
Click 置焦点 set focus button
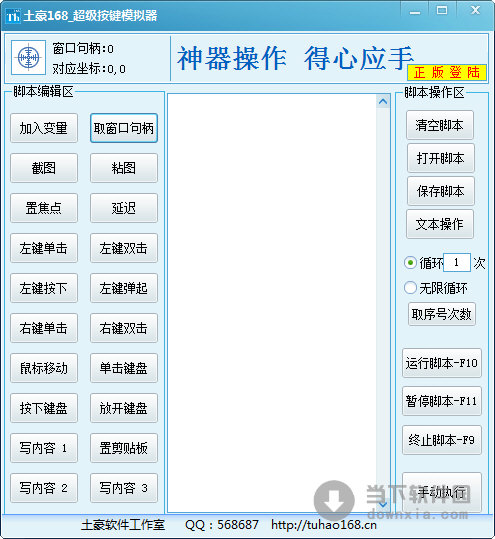point(44,208)
